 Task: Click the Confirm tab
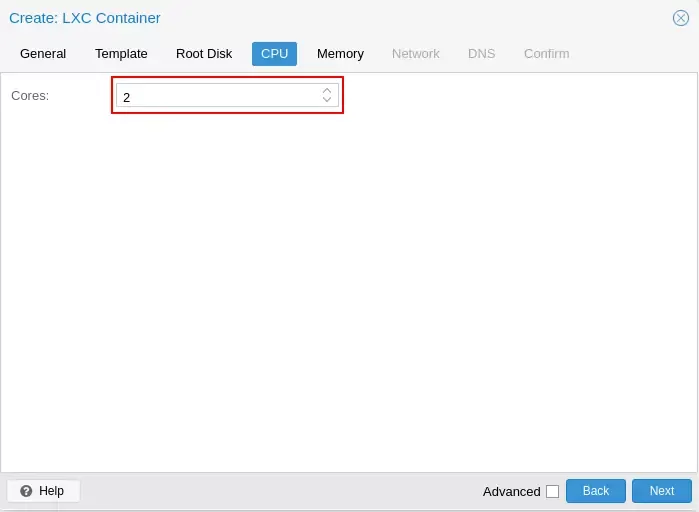pos(546,54)
